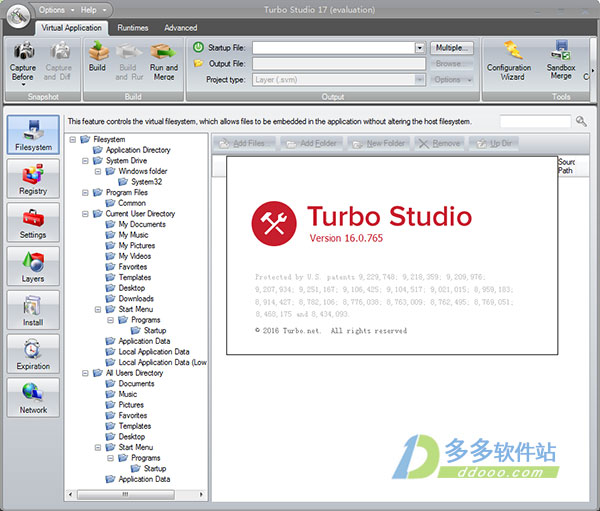Open the Settings panel
The width and height of the screenshot is (600, 511).
(x=33, y=222)
